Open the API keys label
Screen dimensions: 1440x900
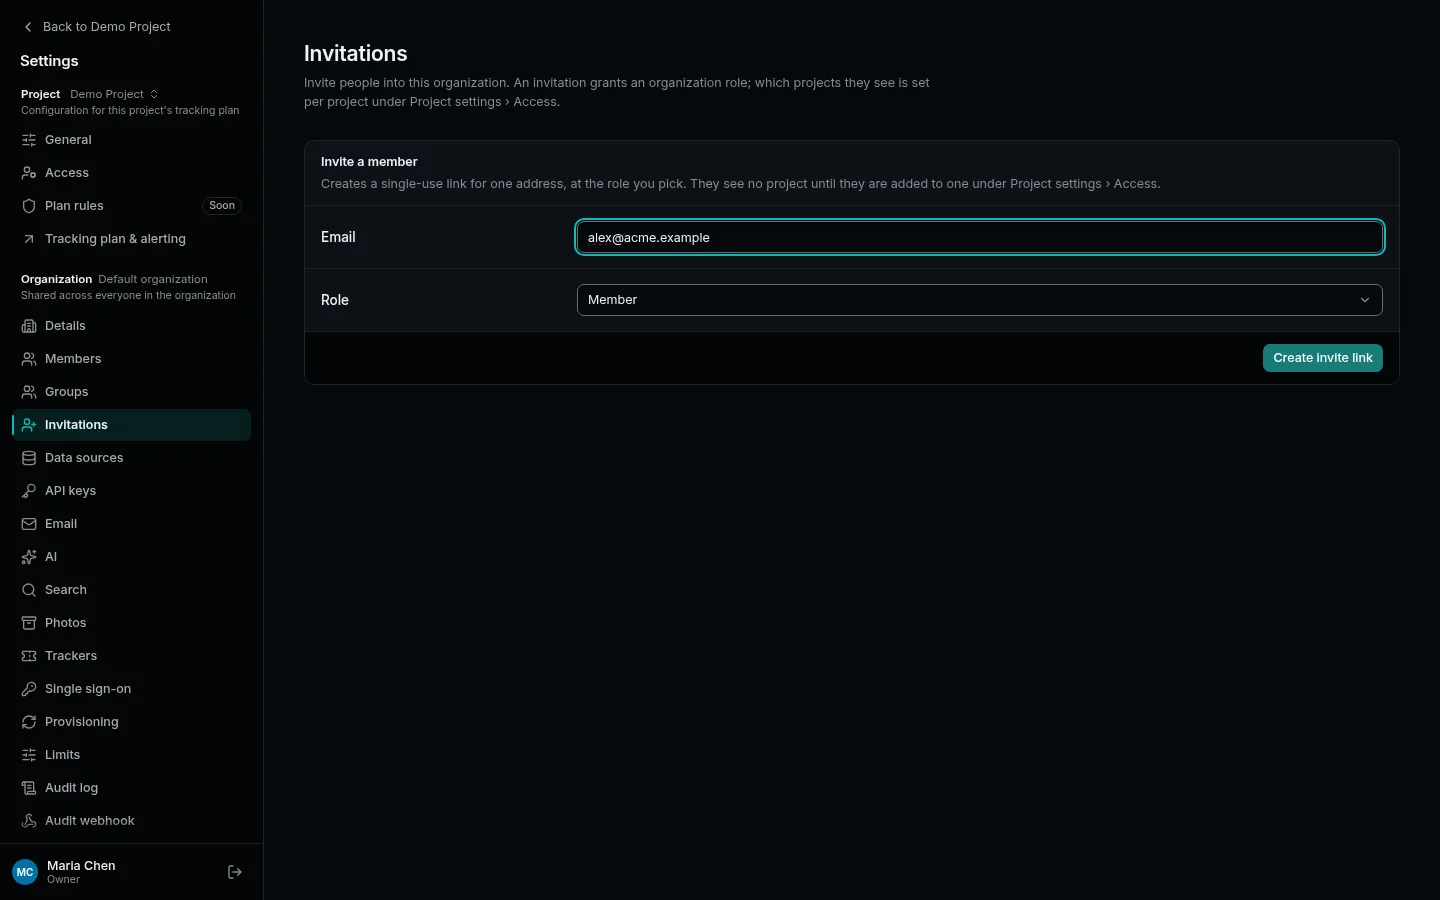pyautogui.click(x=71, y=491)
